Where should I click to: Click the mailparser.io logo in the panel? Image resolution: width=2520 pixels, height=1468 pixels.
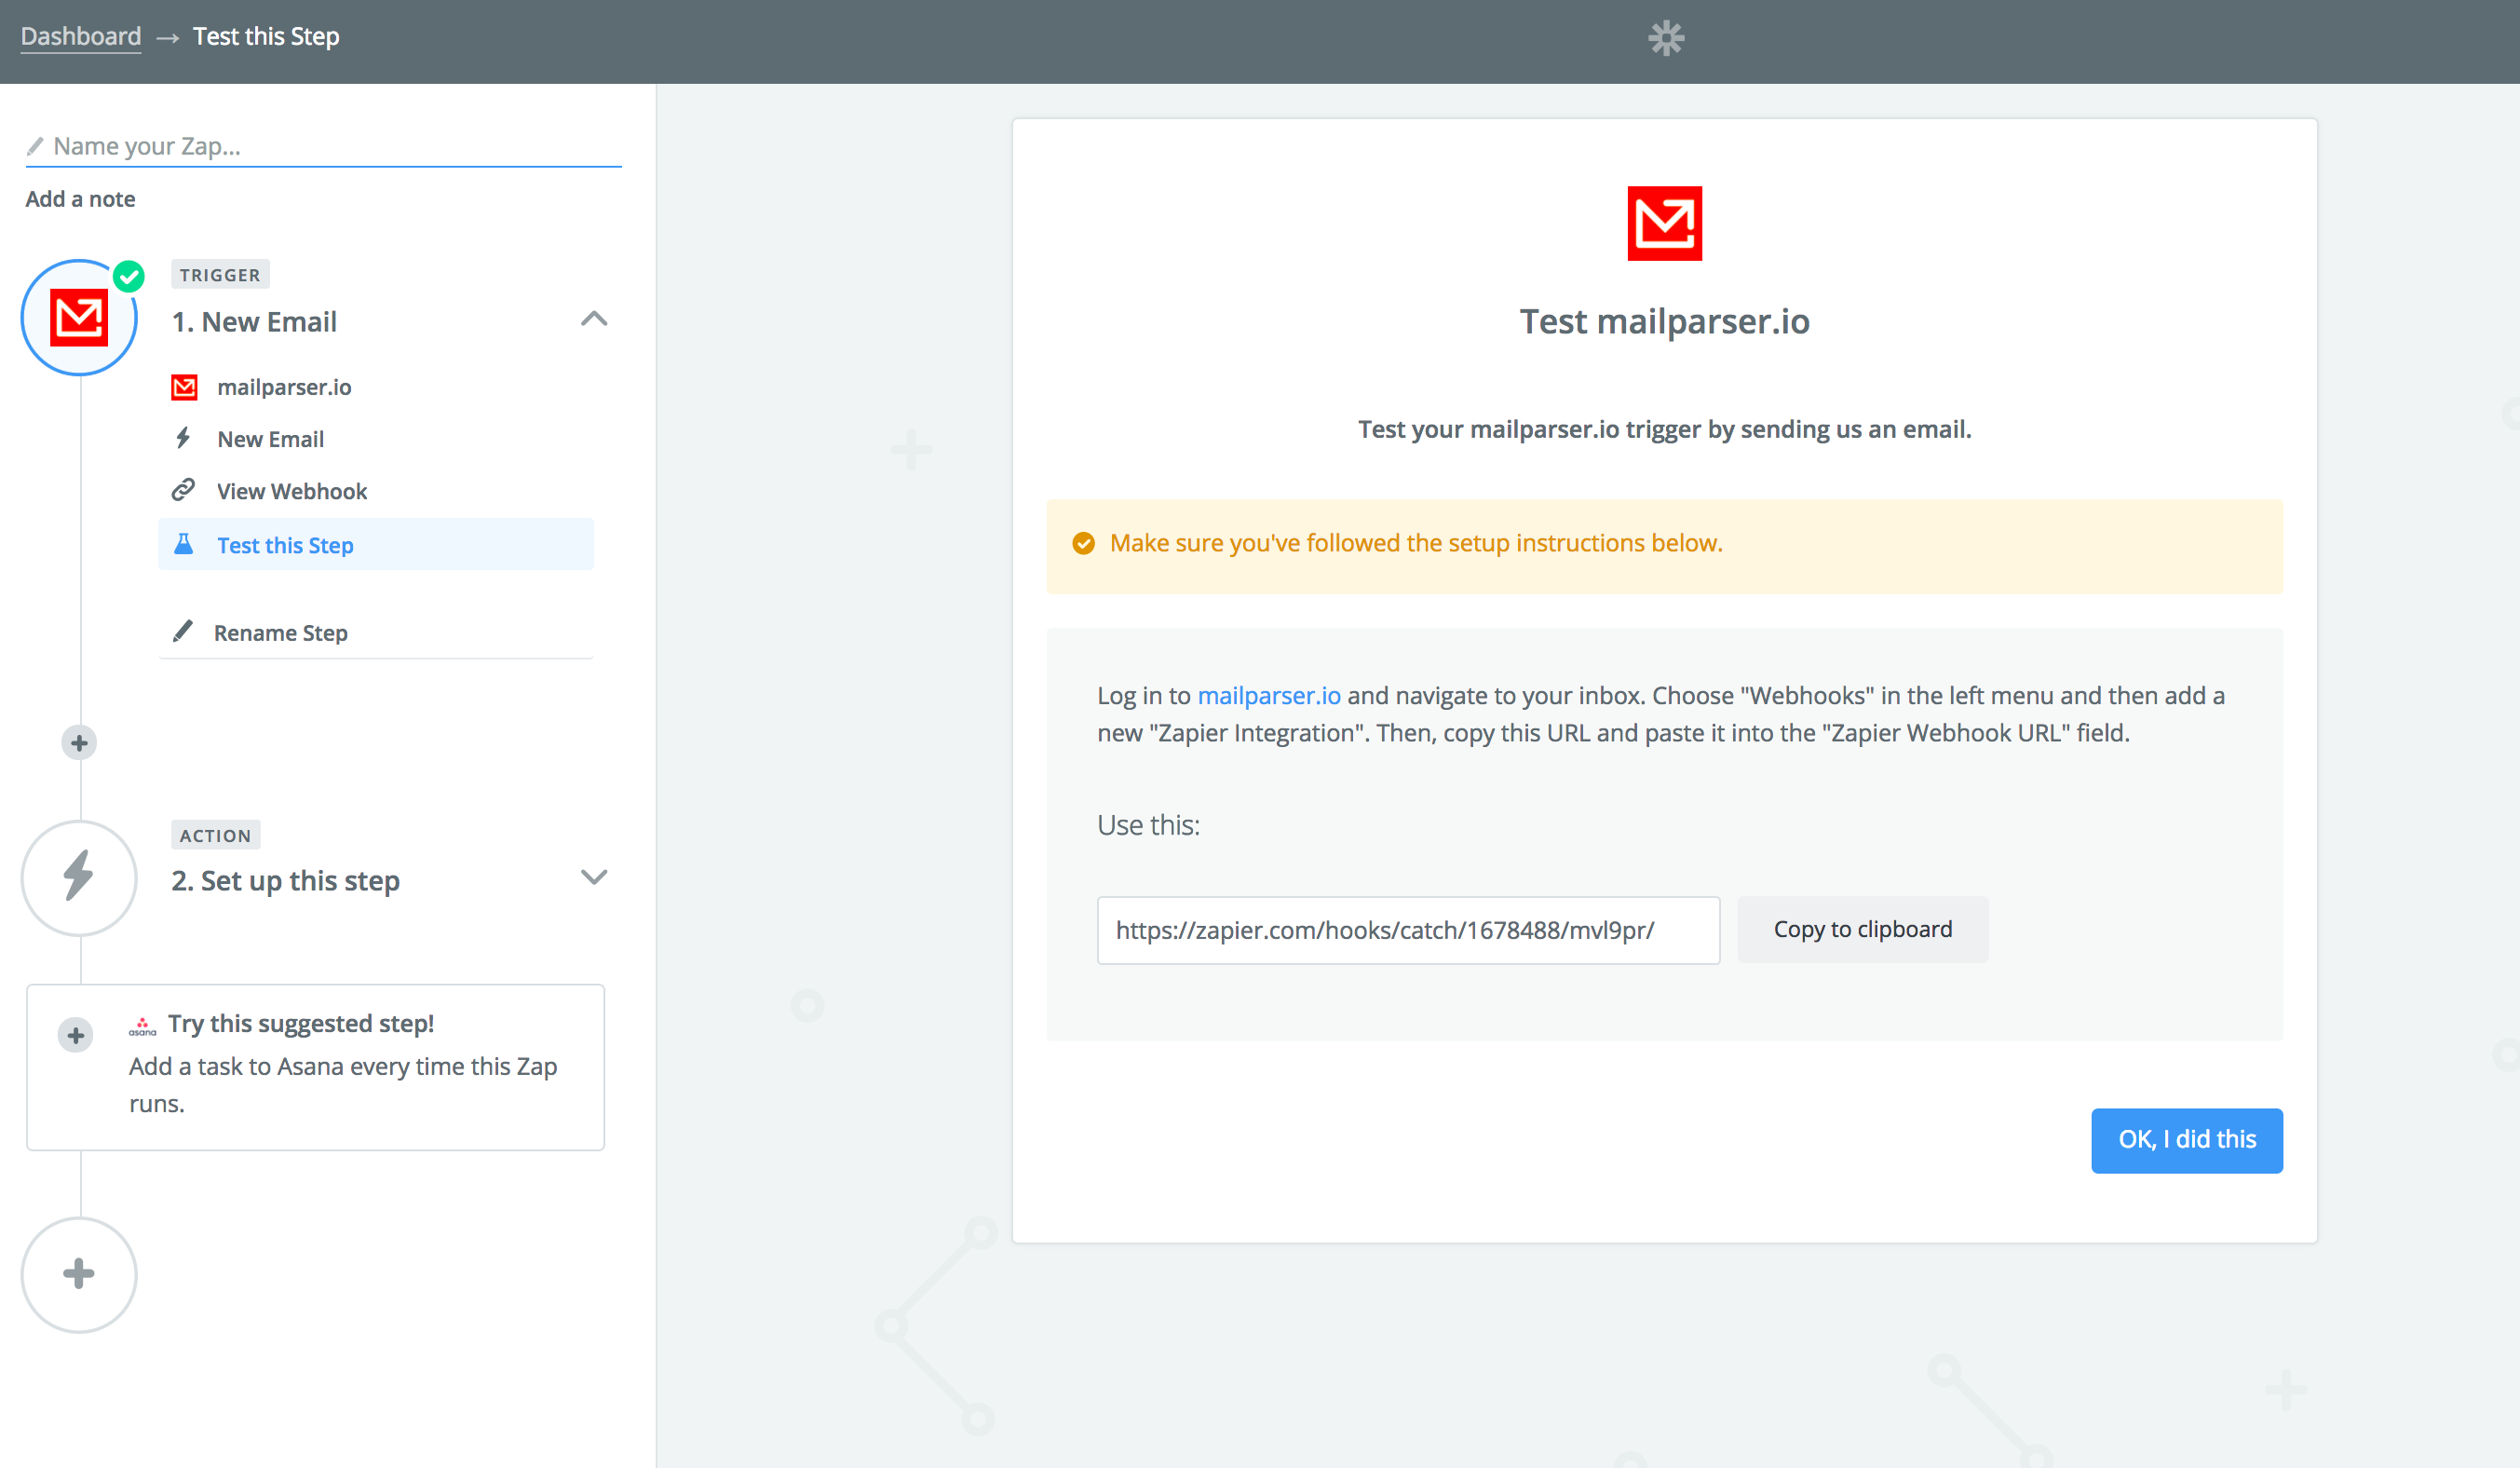[x=1662, y=224]
